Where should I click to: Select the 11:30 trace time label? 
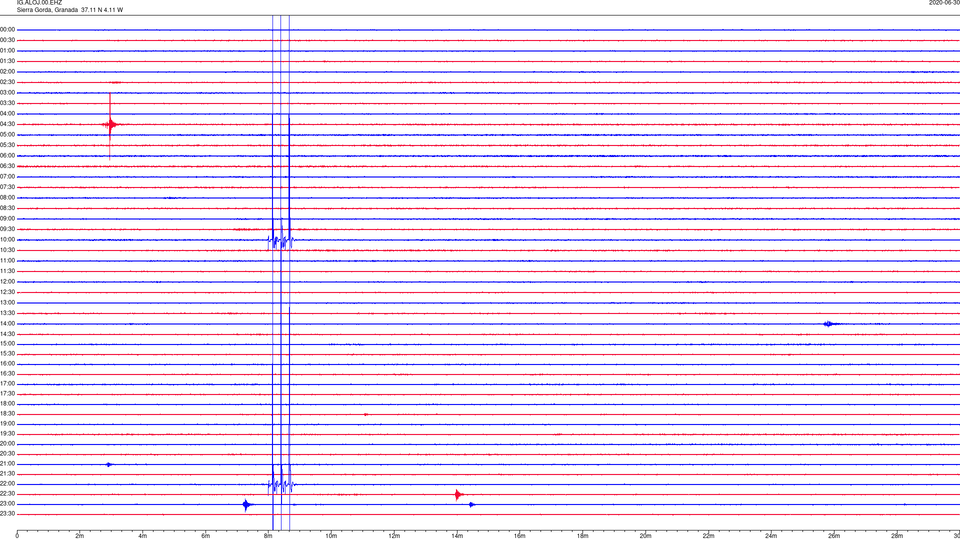pyautogui.click(x=8, y=271)
